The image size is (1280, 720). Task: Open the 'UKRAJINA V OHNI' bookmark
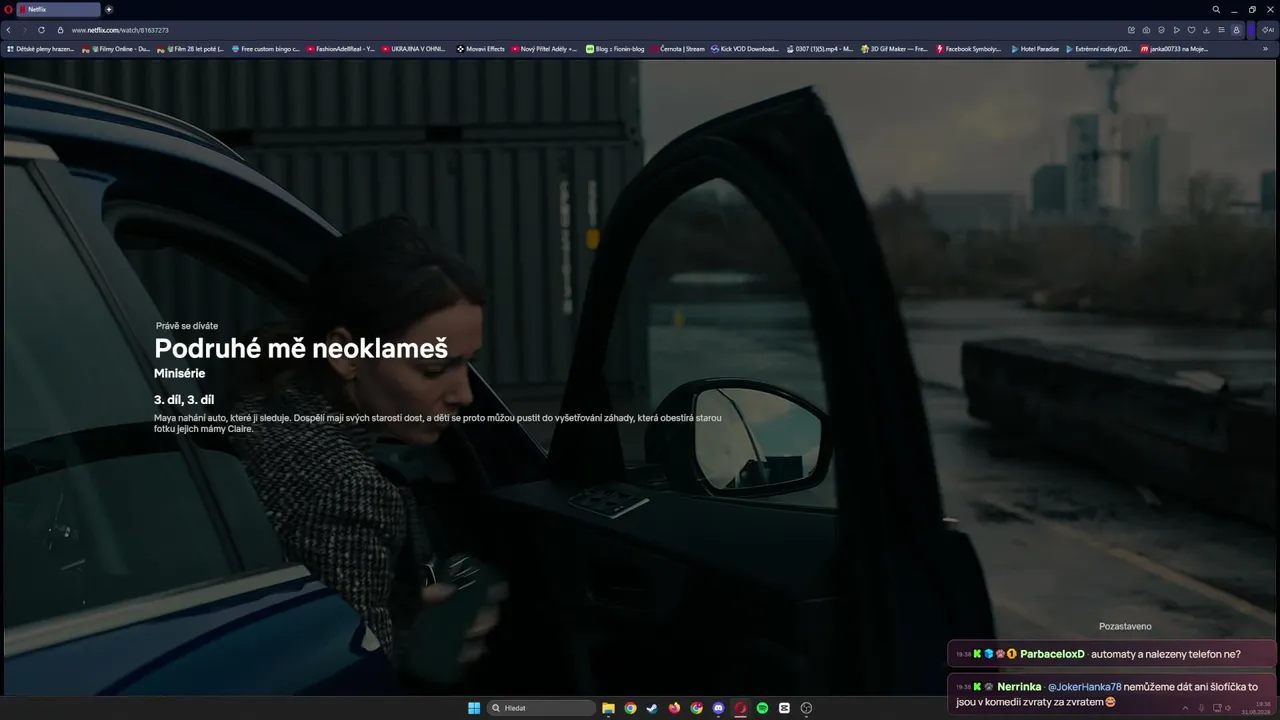(x=414, y=49)
